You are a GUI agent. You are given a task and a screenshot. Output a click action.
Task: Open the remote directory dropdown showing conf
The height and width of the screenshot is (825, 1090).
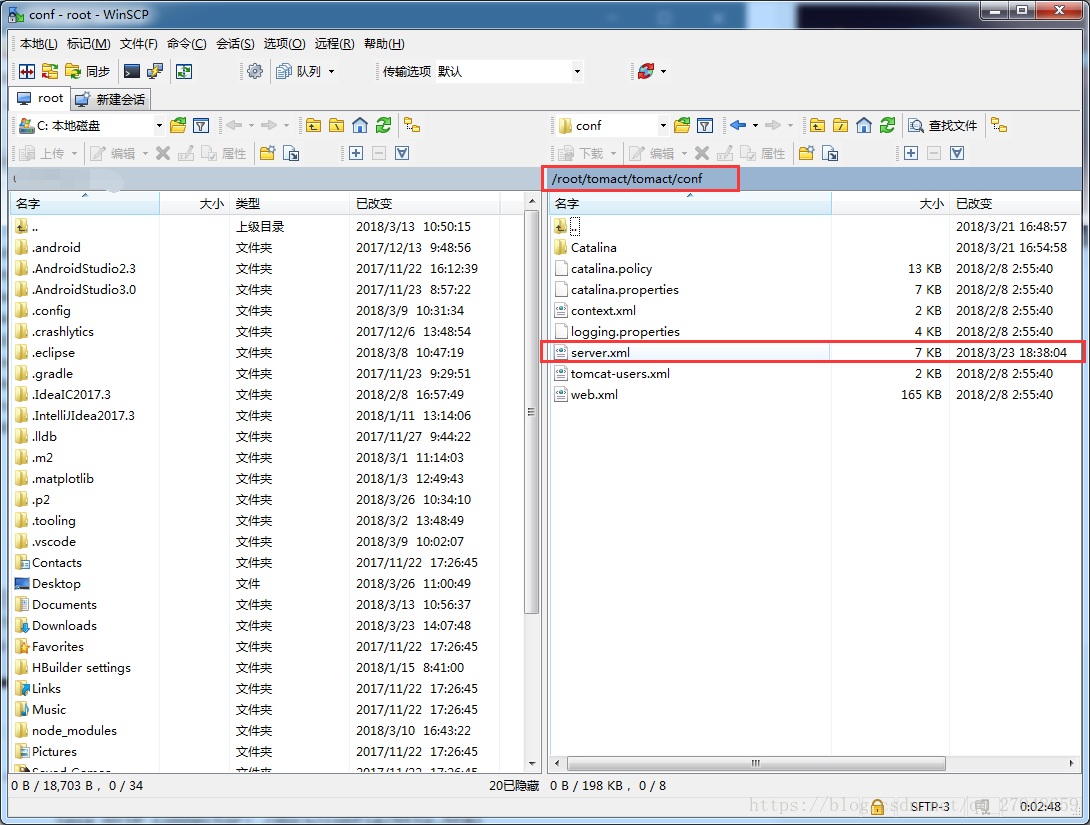point(612,126)
